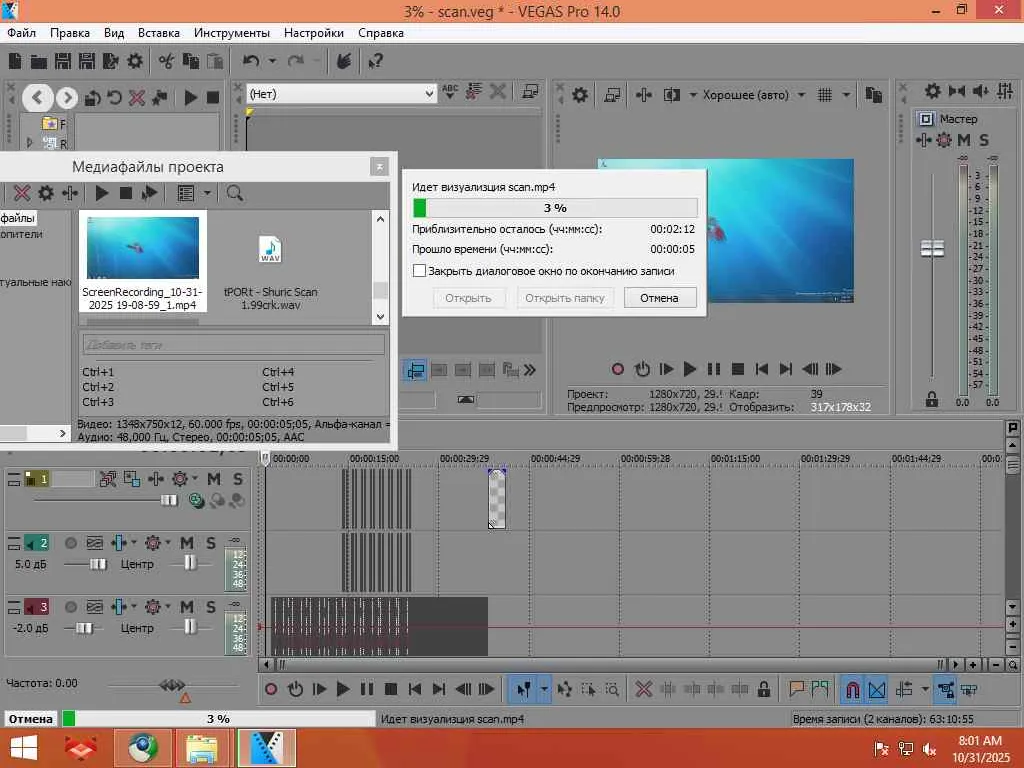Open the Файл menu
Viewport: 1024px width, 768px height.
click(x=21, y=33)
